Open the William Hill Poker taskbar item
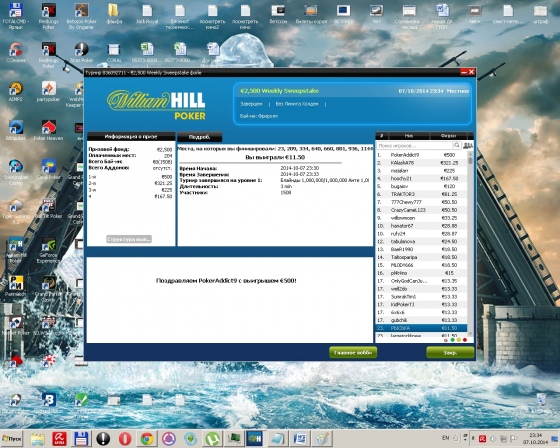560x448 pixels. coord(255,439)
